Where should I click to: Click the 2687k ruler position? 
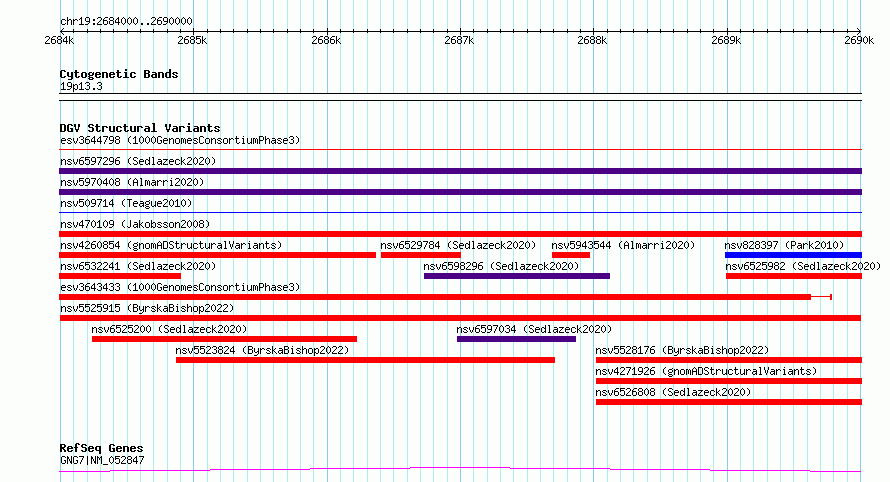(459, 40)
